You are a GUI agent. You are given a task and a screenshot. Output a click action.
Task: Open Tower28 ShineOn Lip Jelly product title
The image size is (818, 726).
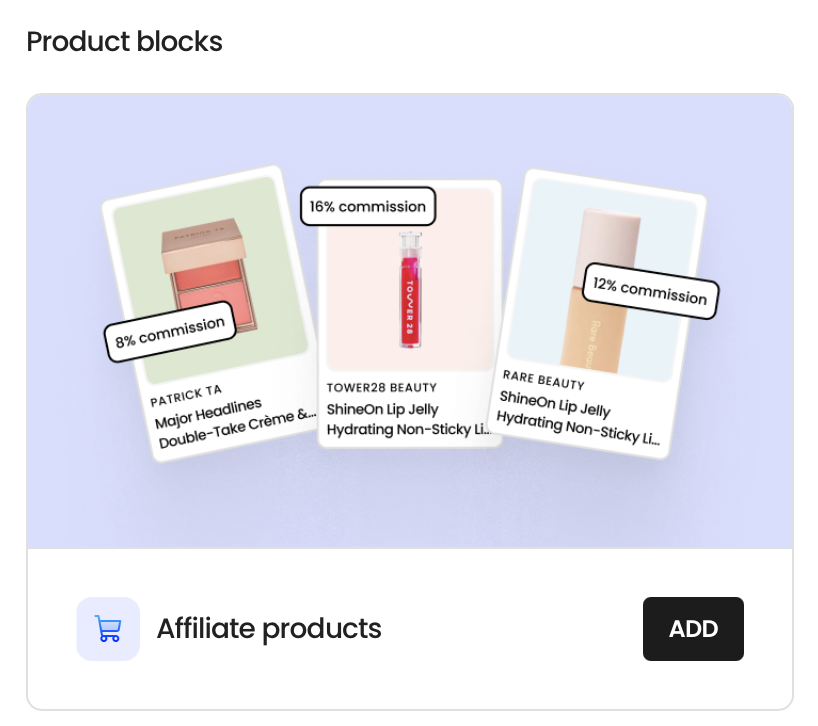click(x=409, y=419)
